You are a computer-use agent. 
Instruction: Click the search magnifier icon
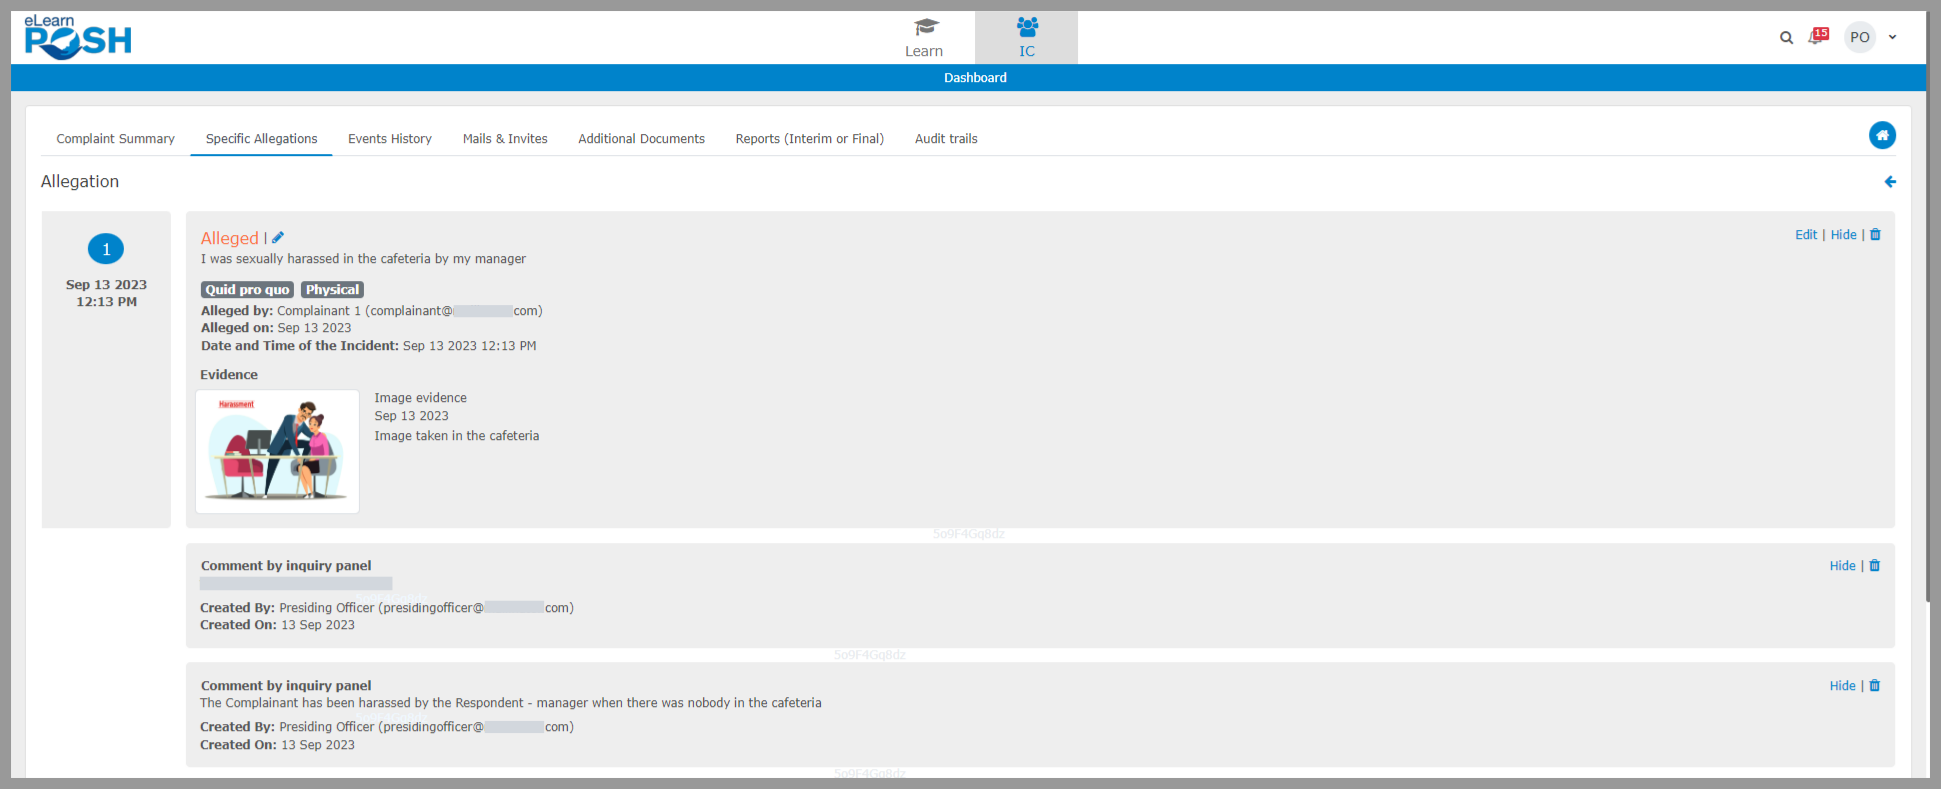tap(1786, 38)
